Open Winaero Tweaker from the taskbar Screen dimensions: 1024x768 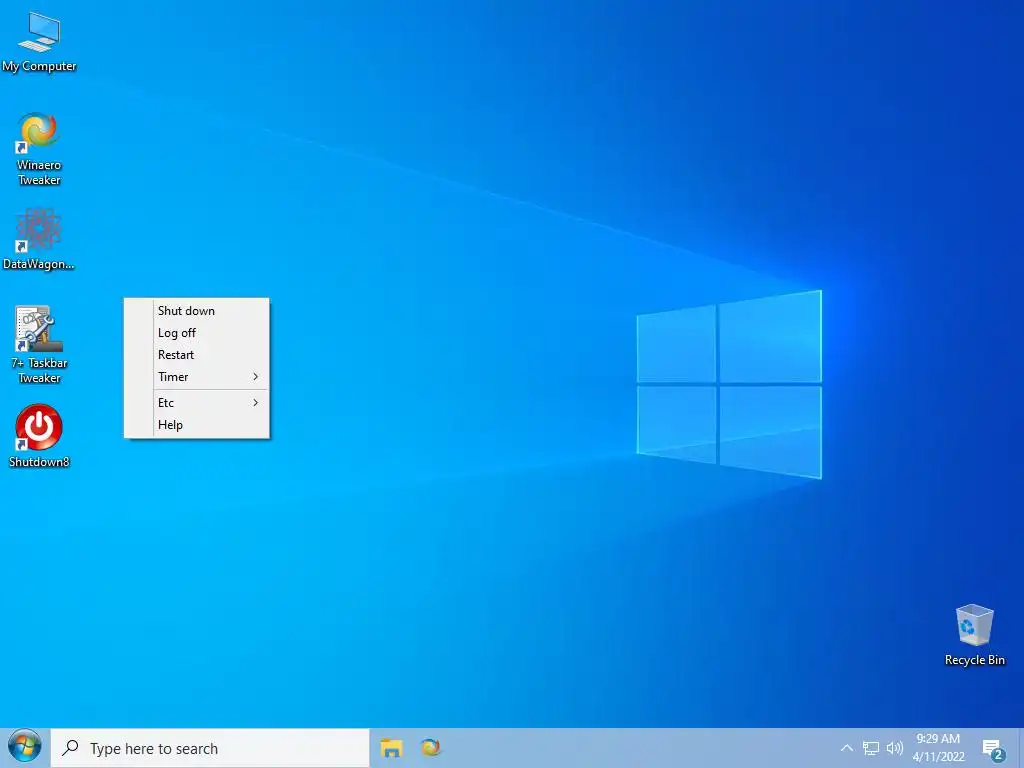[x=431, y=748]
